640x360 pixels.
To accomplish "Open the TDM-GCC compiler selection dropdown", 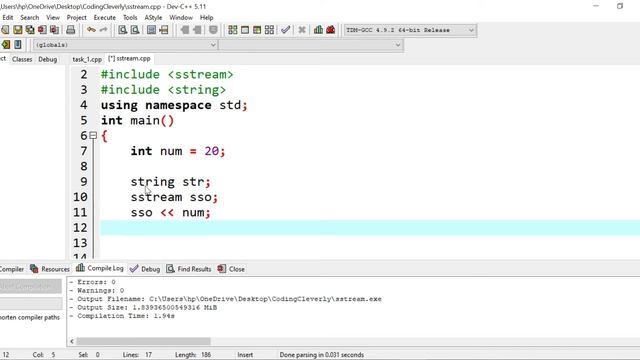I will coord(410,30).
